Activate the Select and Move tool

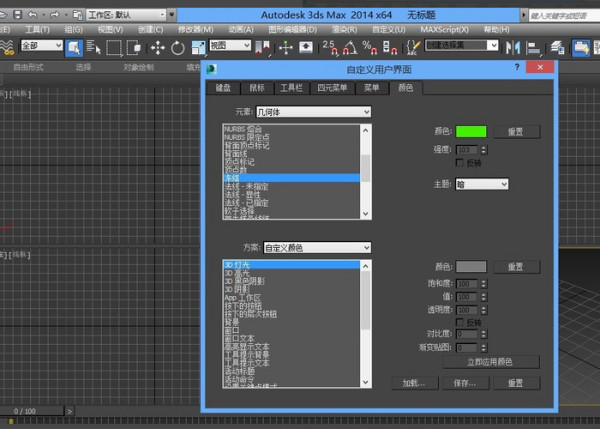click(158, 48)
